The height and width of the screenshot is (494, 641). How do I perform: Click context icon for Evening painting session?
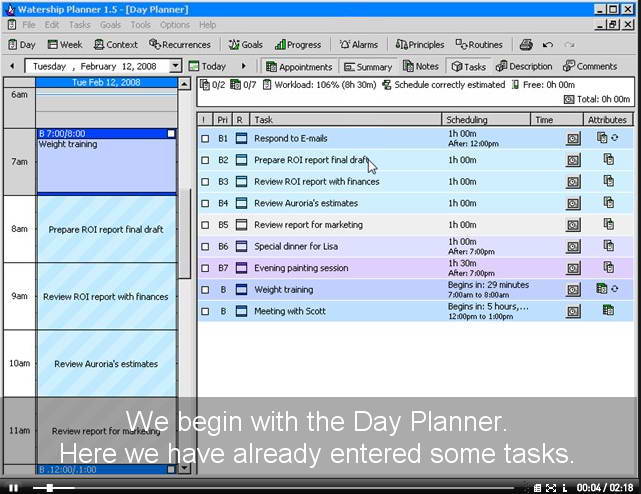tap(242, 268)
